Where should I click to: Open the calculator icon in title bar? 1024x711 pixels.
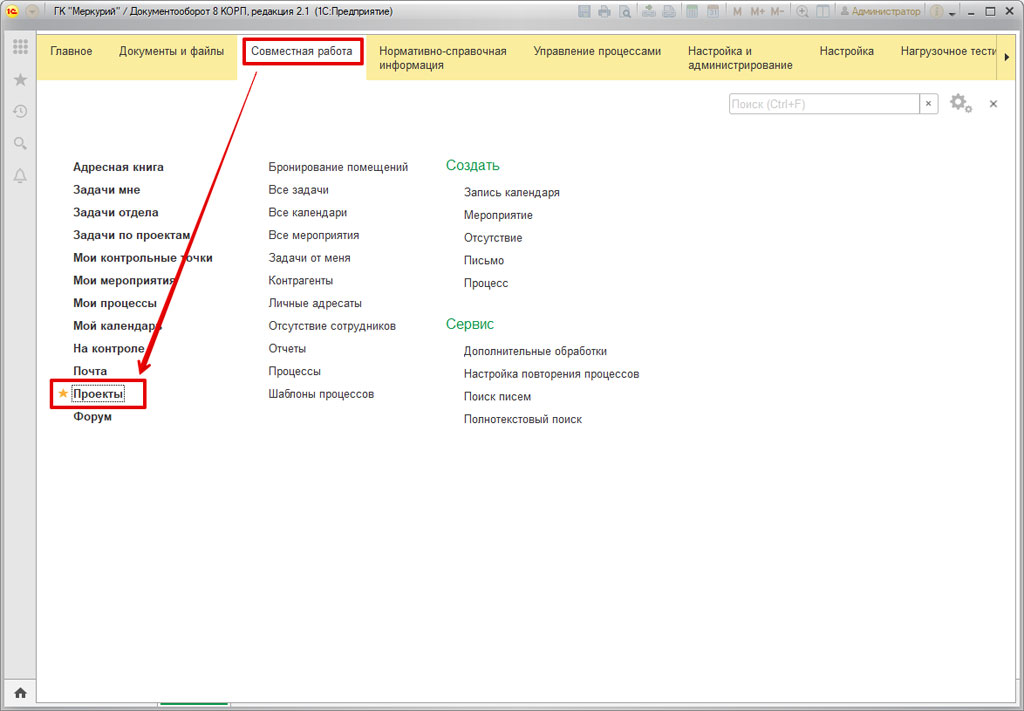[x=691, y=12]
